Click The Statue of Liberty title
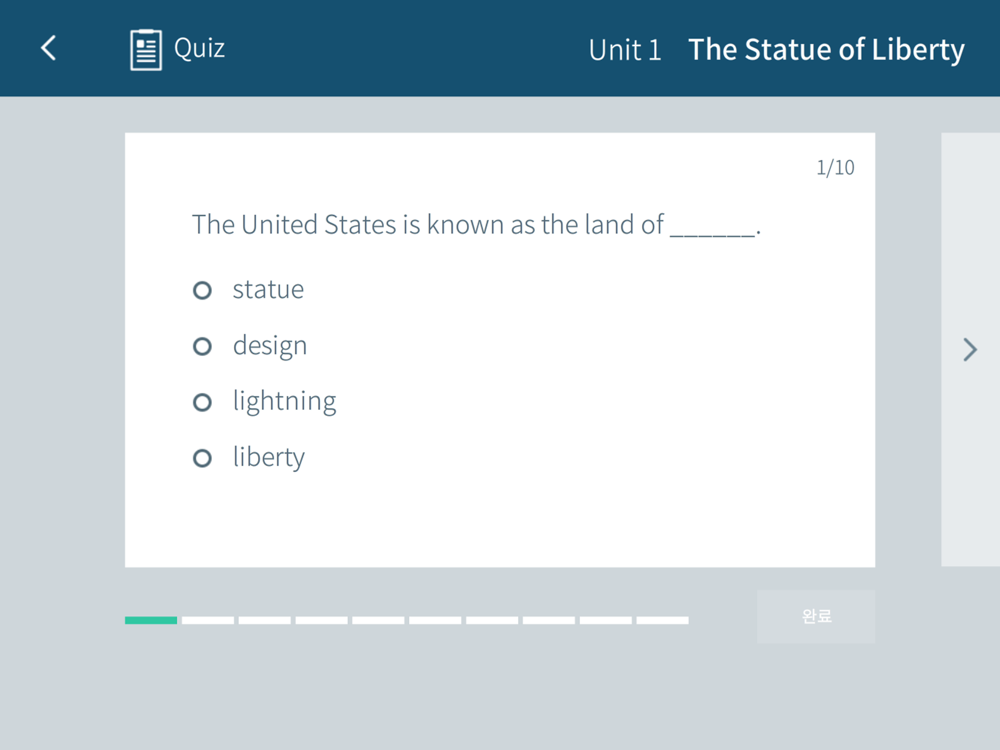 tap(826, 50)
